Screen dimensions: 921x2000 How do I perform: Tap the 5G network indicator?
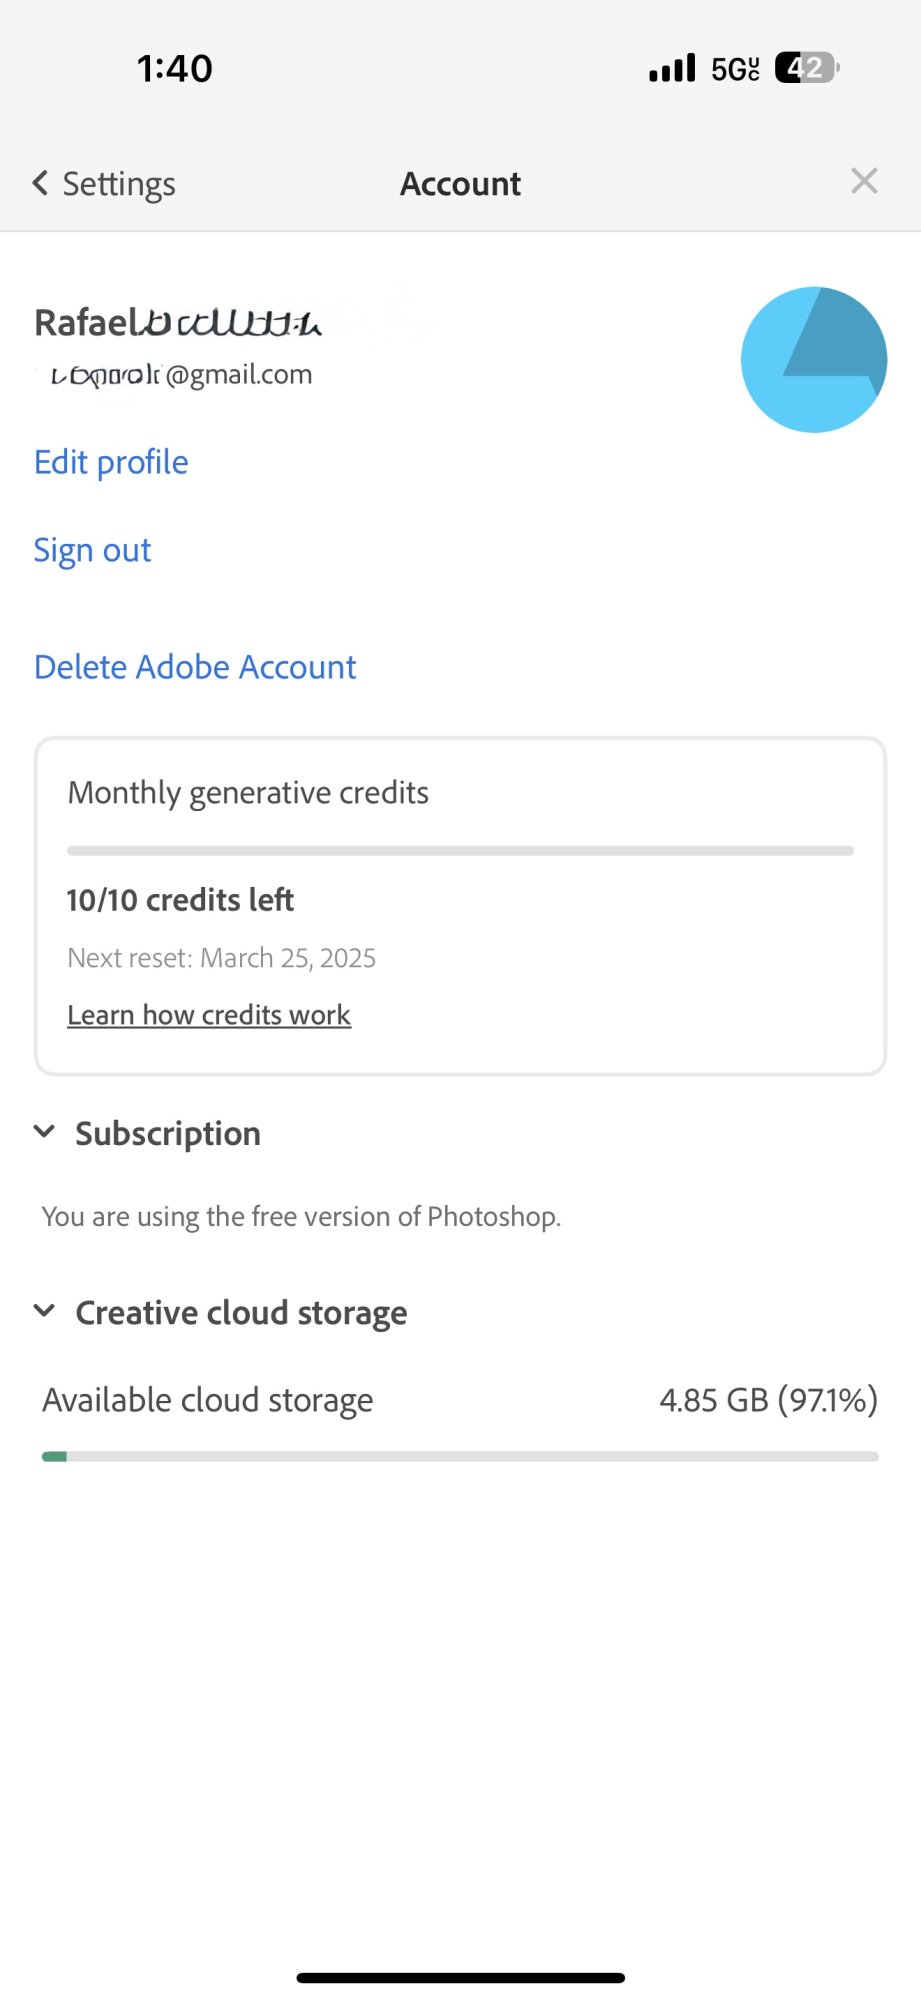(x=735, y=69)
